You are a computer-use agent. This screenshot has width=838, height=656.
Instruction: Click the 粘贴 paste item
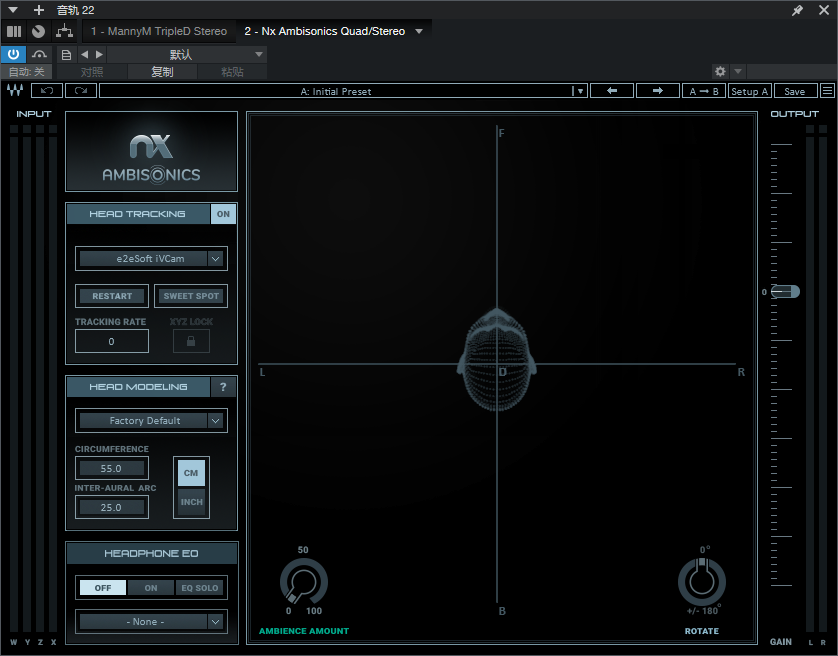[x=232, y=72]
